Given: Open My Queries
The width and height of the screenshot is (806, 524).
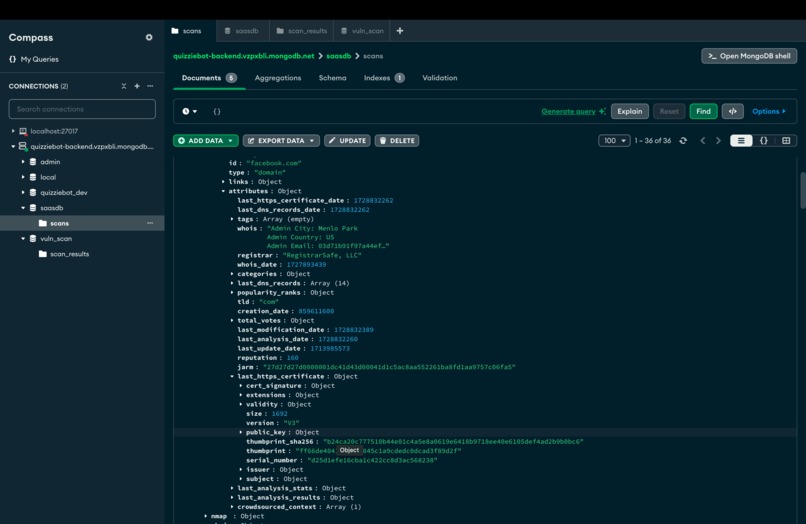Looking at the screenshot, I should click(33, 59).
